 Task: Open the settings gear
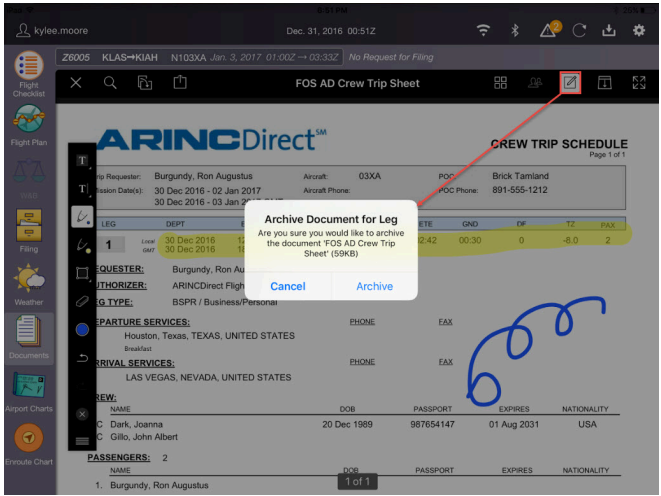coord(639,30)
